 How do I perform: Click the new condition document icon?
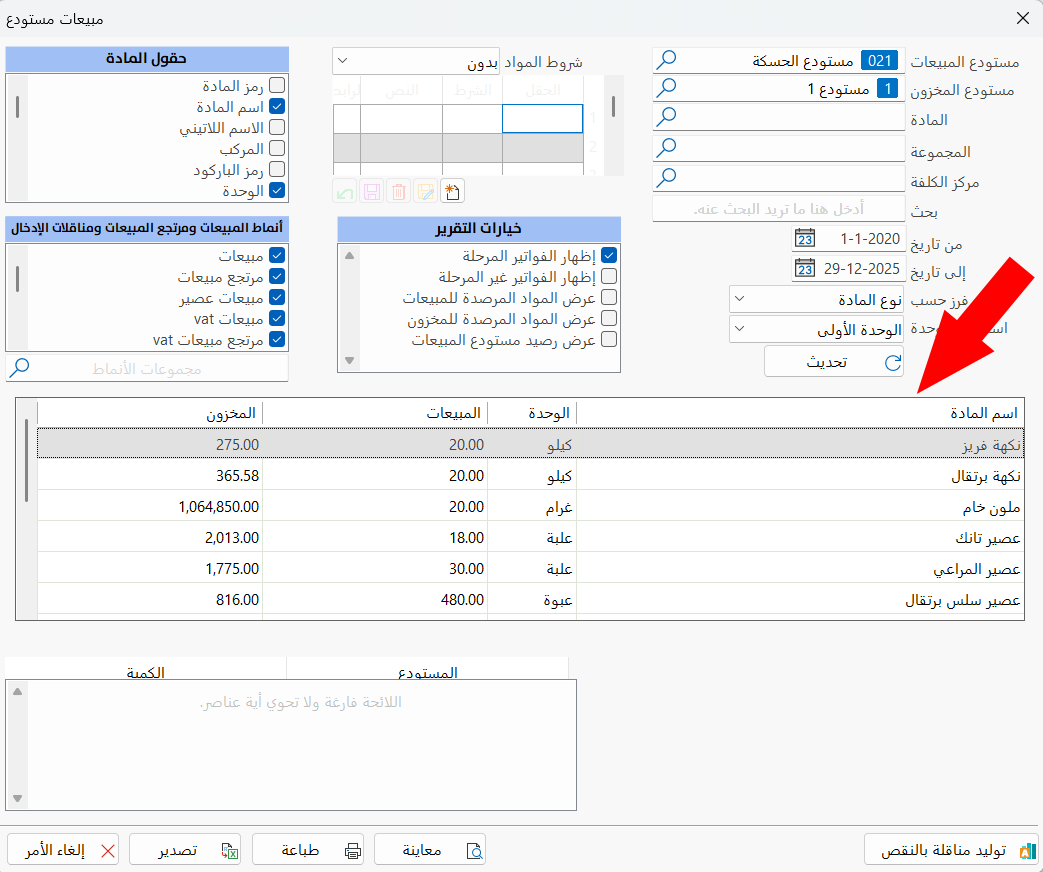click(452, 192)
